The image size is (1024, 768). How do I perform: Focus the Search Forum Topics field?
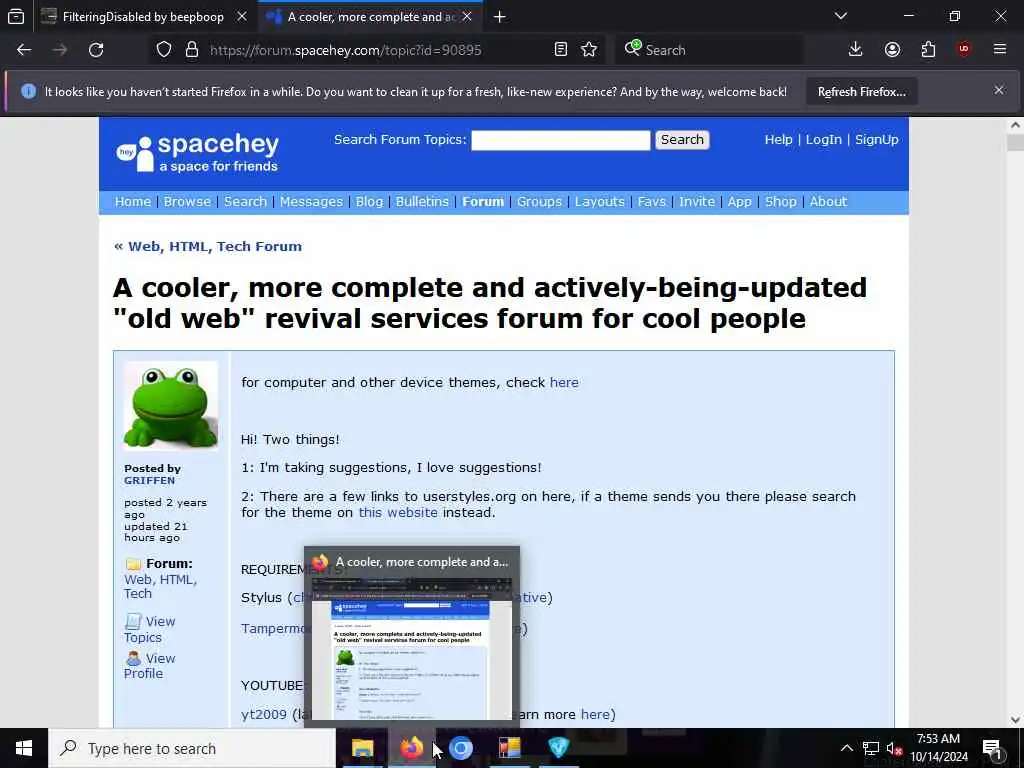(560, 140)
